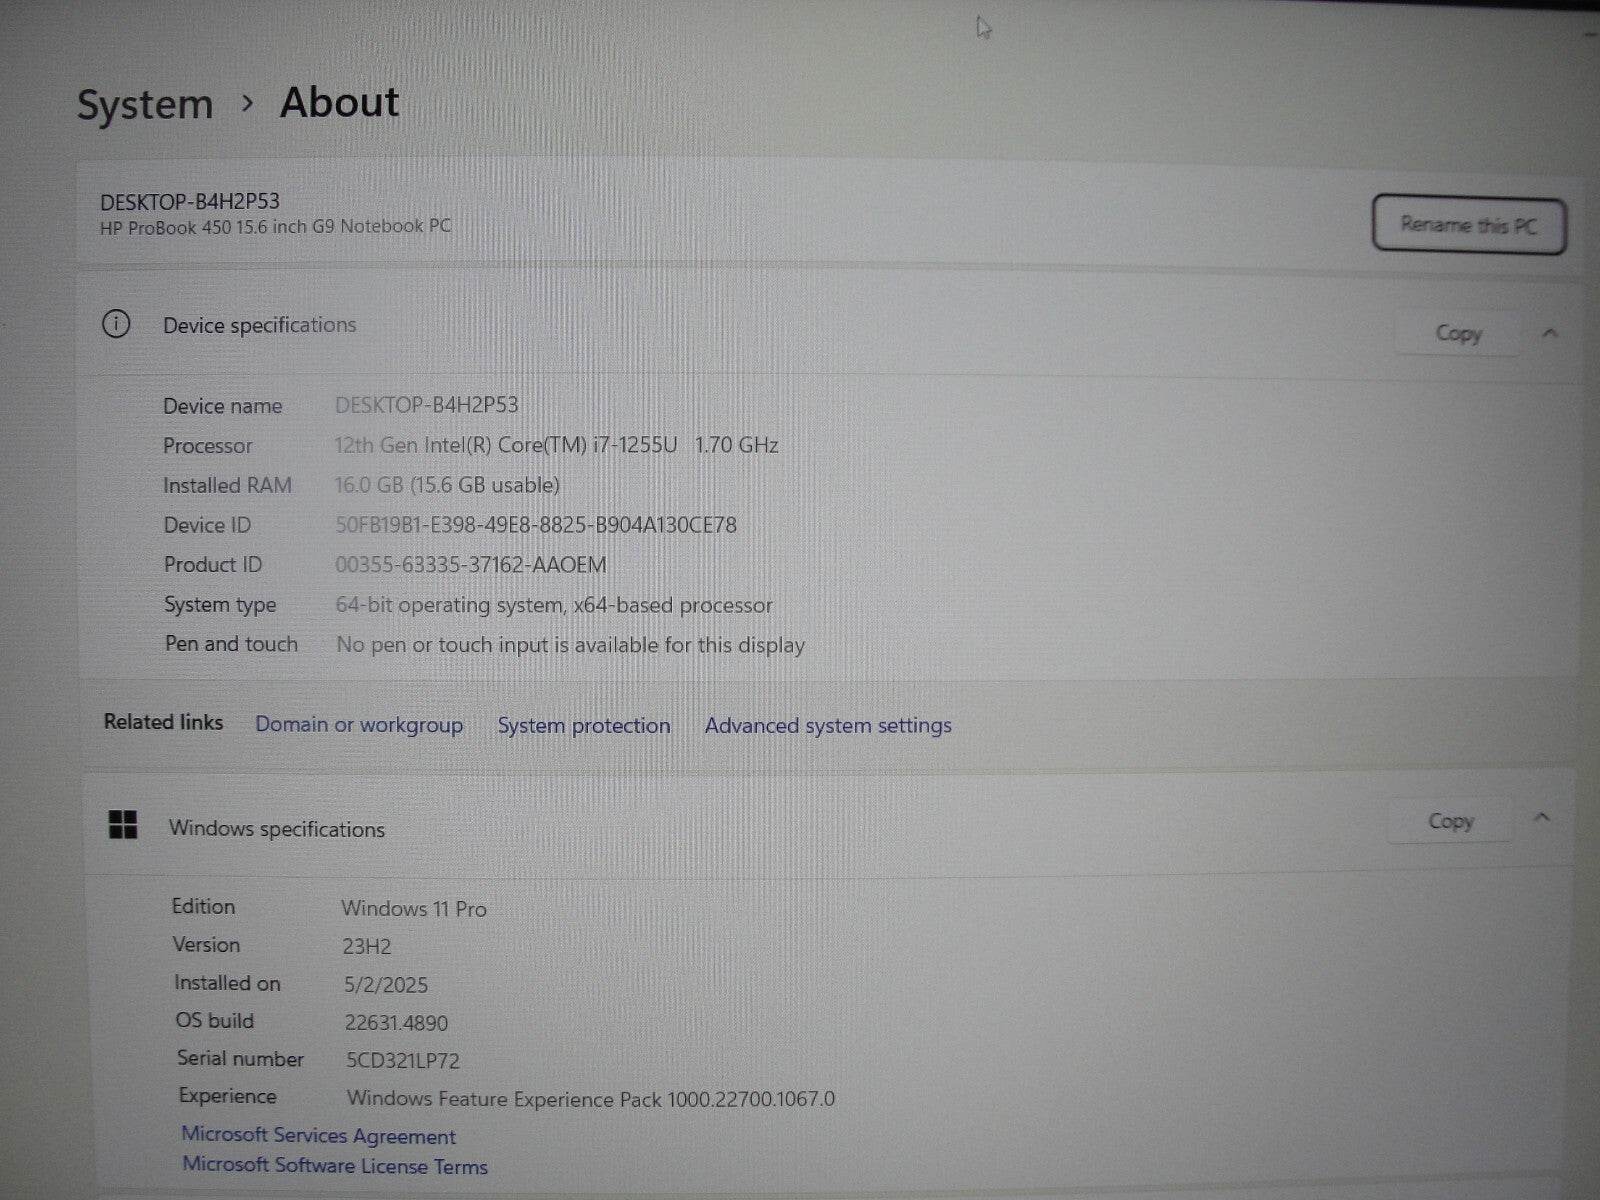Open Domain or workgroup settings
This screenshot has width=1600, height=1200.
coord(359,725)
